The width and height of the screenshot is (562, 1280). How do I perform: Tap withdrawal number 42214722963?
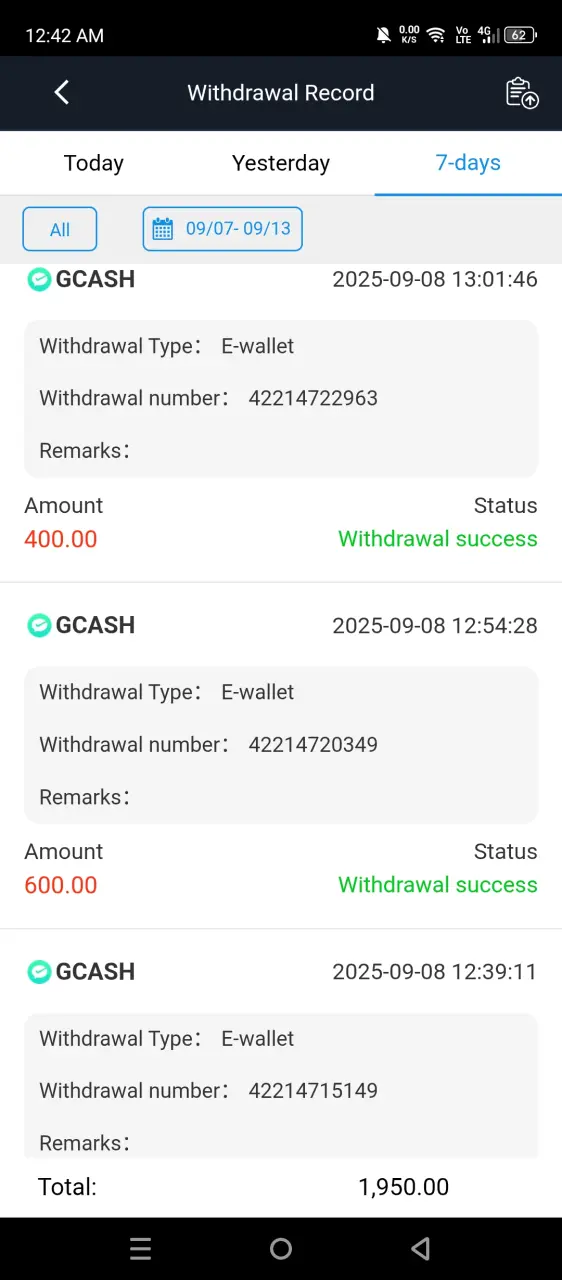313,398
